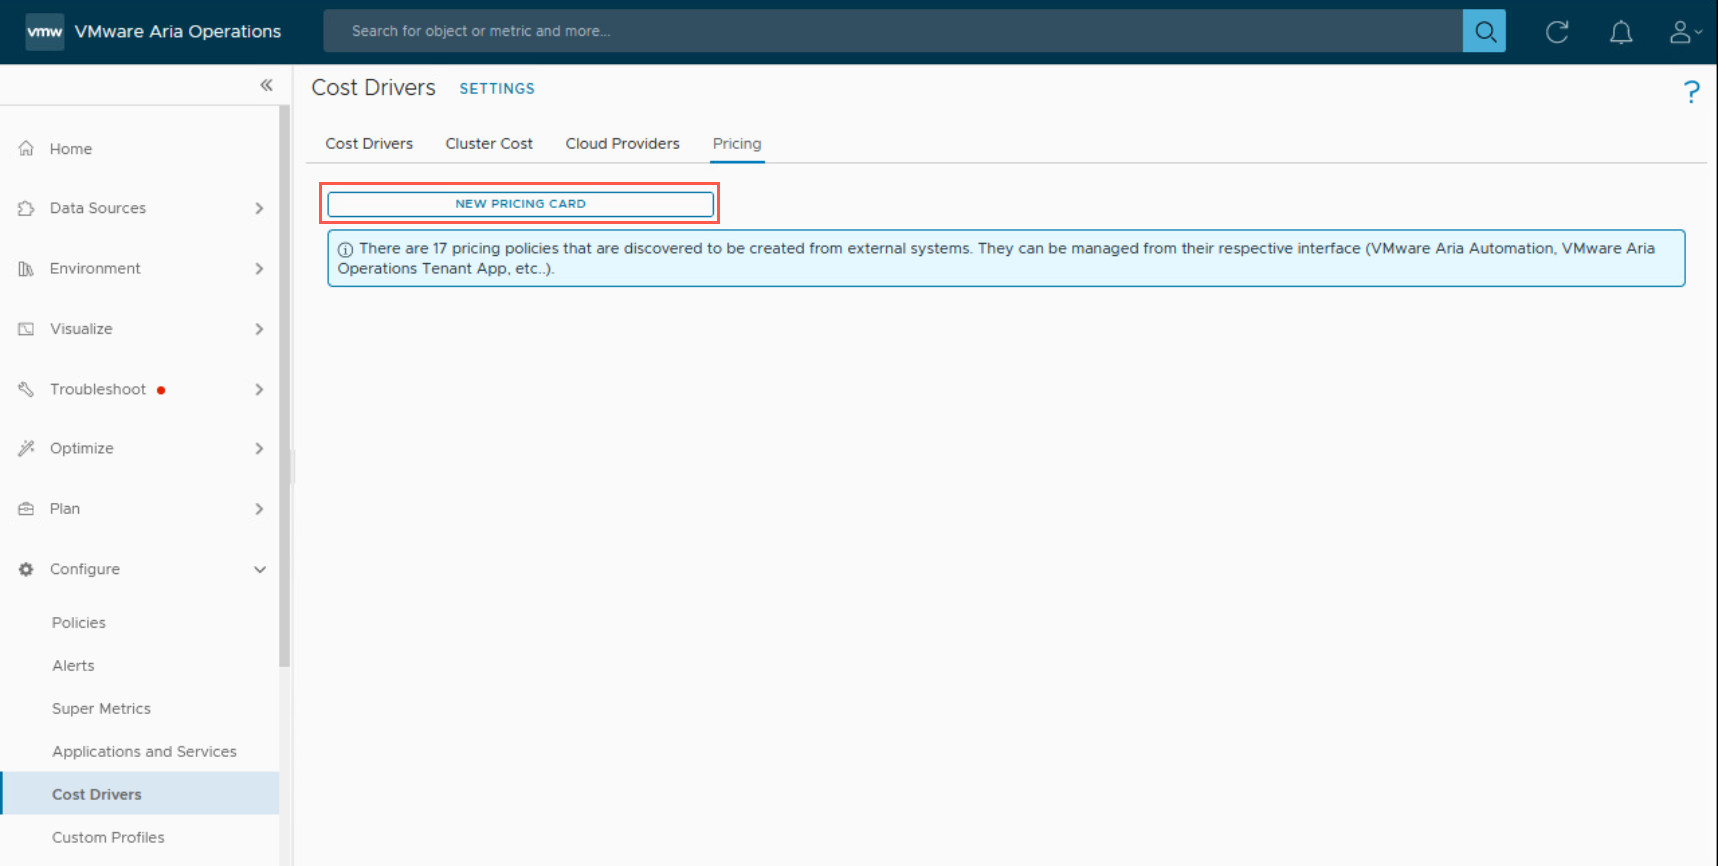Click the search magnifier button
This screenshot has height=866, width=1718.
click(x=1484, y=32)
